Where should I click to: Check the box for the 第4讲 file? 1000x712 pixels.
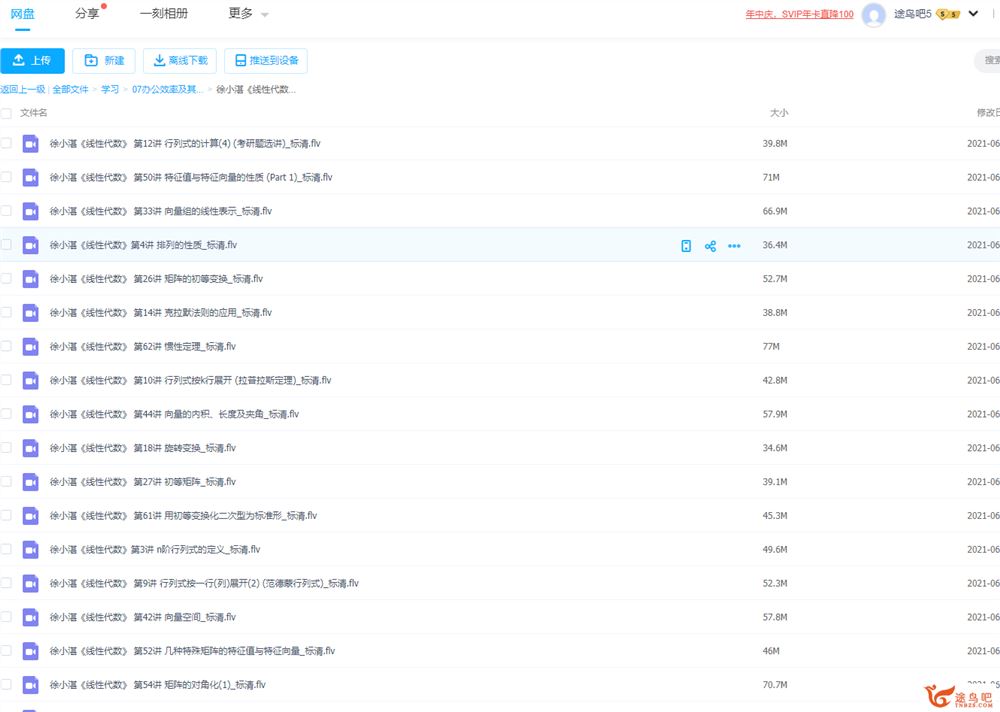pyautogui.click(x=6, y=245)
